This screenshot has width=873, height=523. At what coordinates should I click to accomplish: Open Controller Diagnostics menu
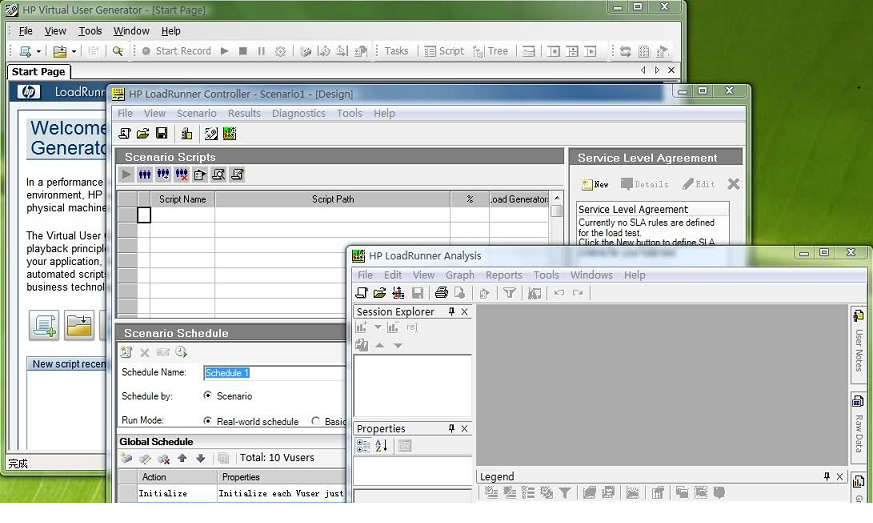pyautogui.click(x=298, y=113)
